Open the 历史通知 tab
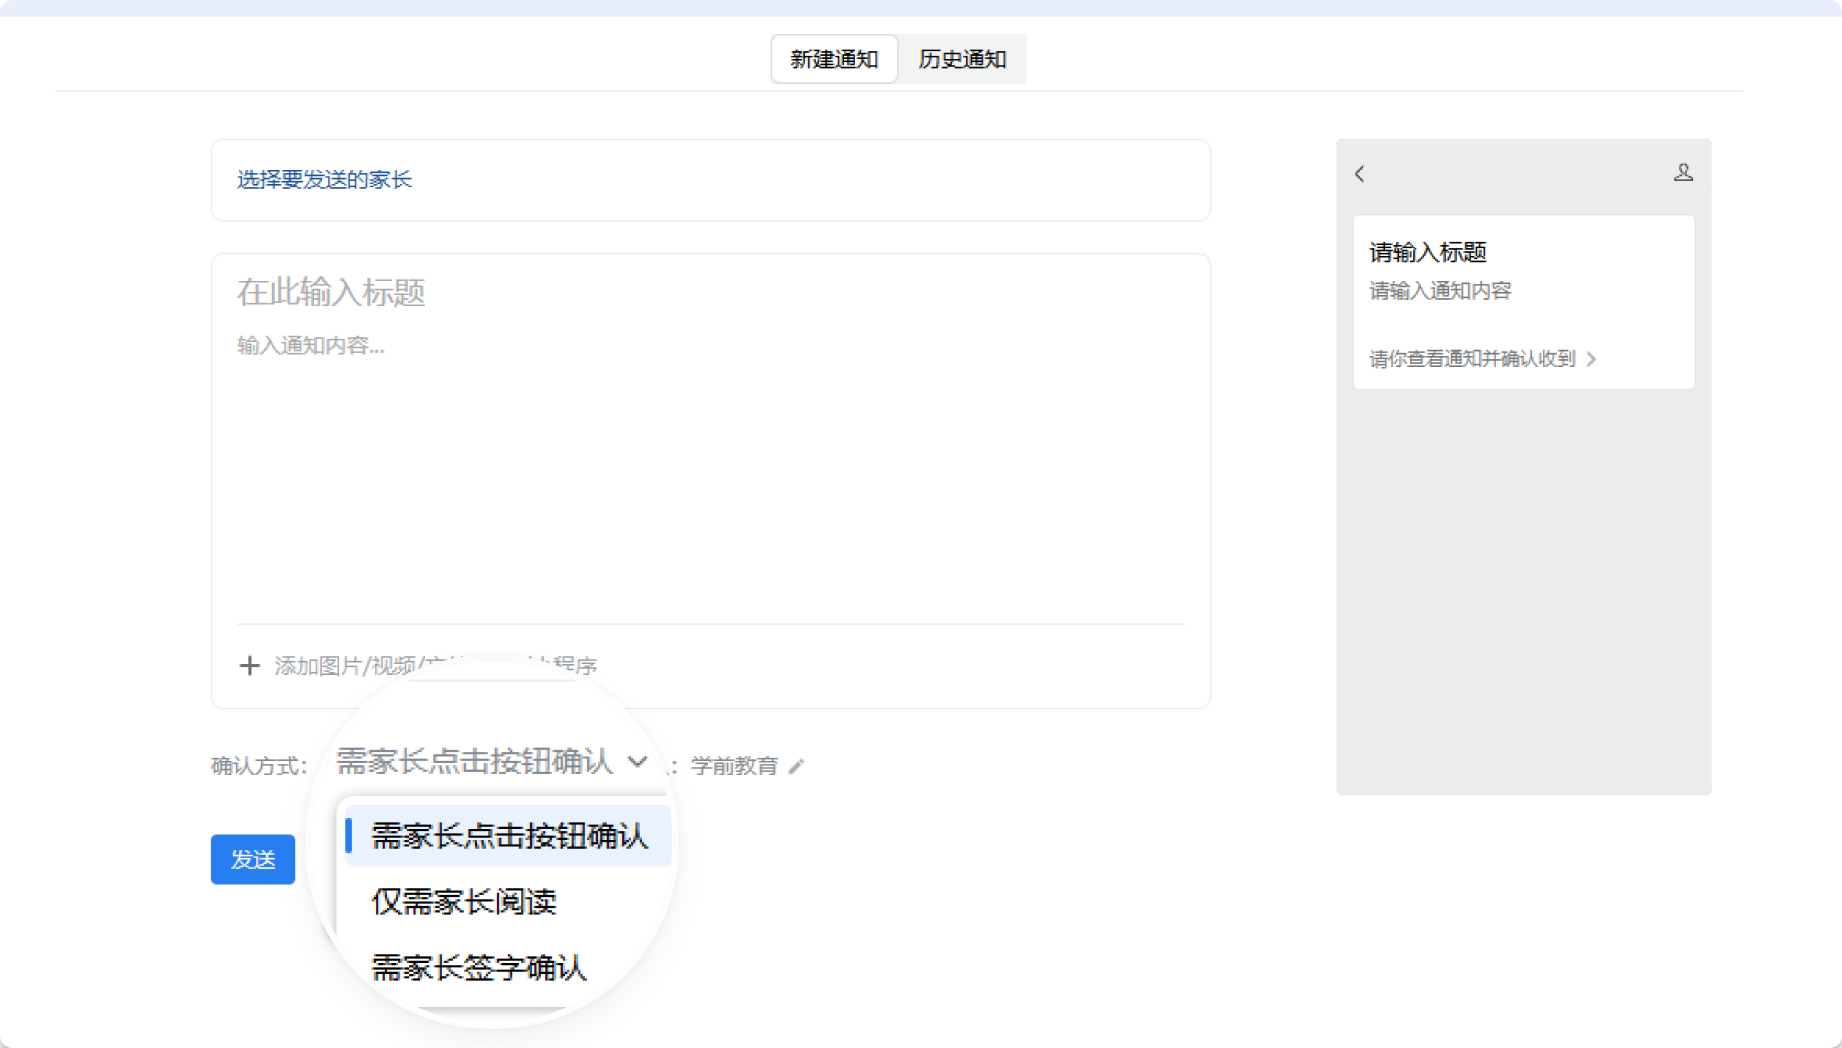Image resolution: width=1842 pixels, height=1048 pixels. click(962, 60)
